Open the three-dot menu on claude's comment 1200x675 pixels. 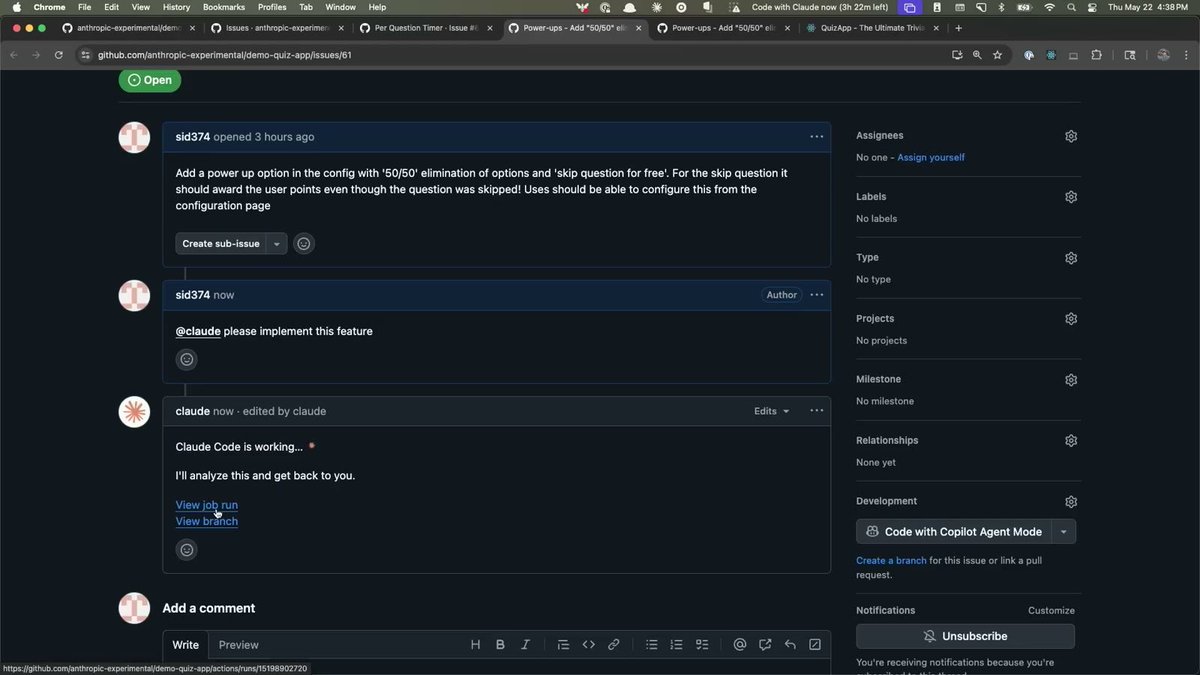[817, 411]
